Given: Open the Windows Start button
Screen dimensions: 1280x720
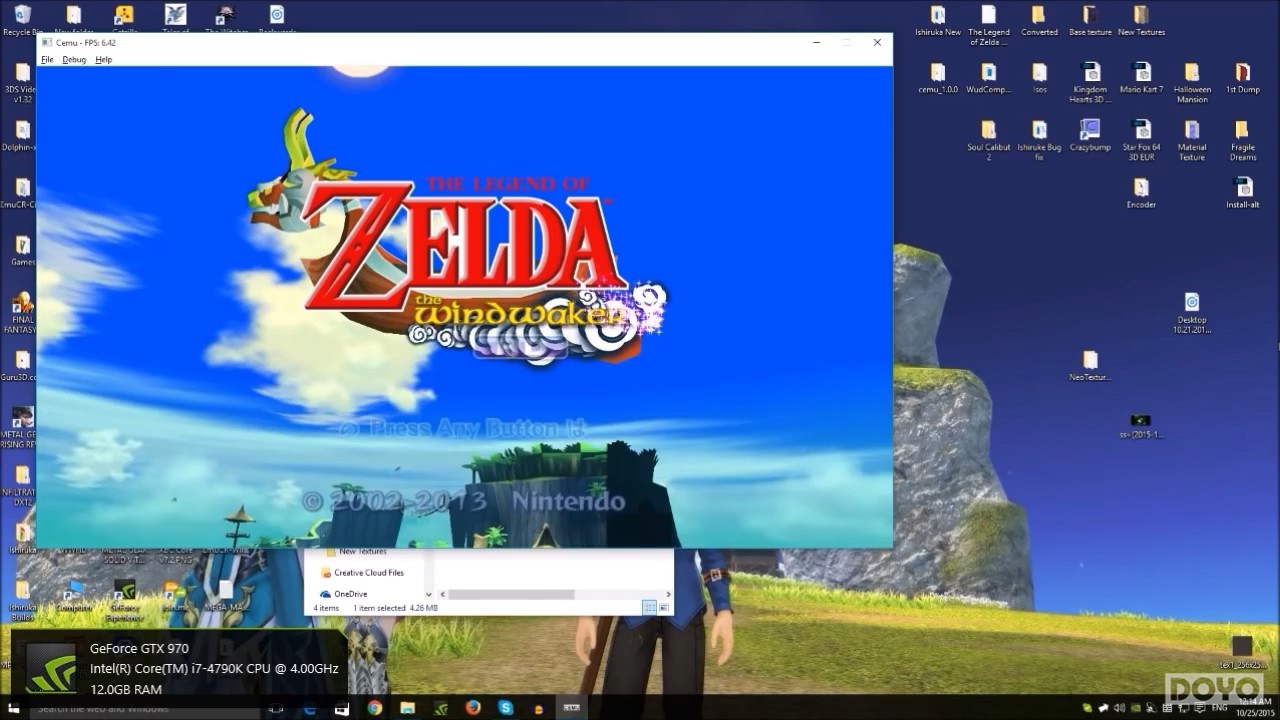Looking at the screenshot, I should 14,708.
